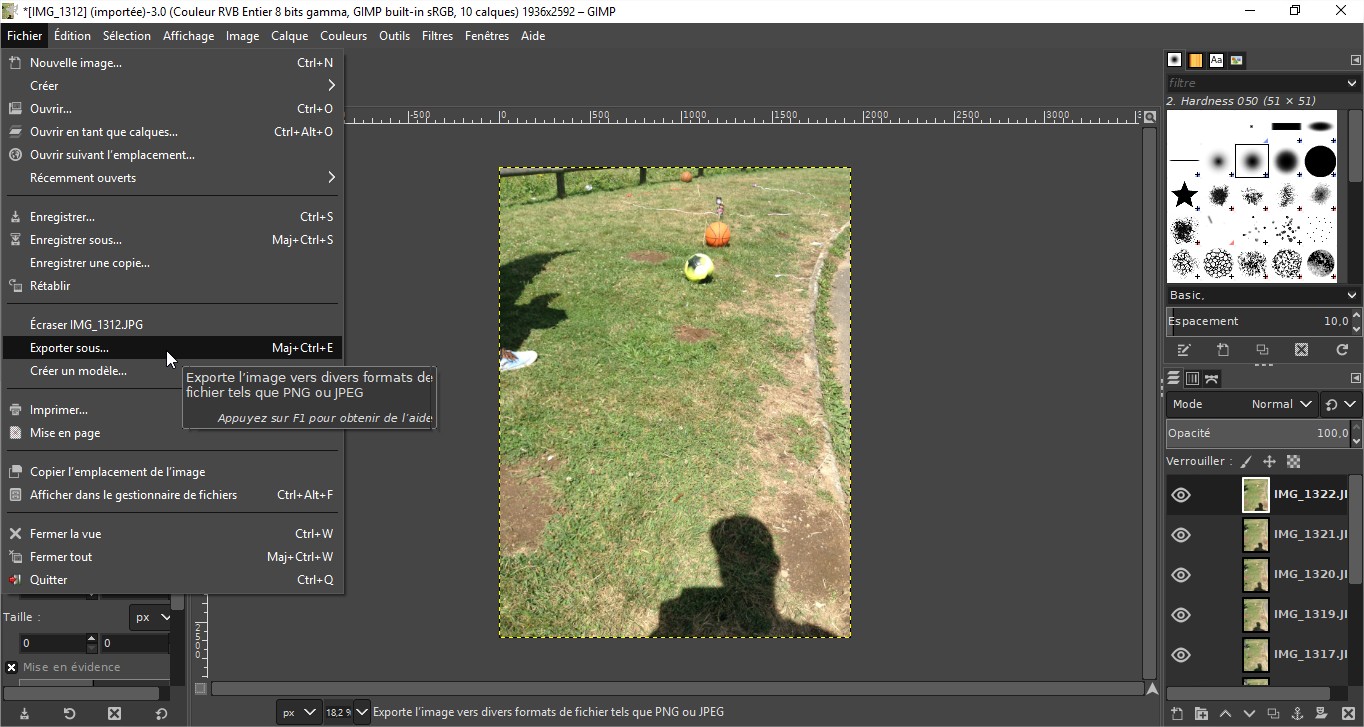Click the Opacité slider in Layers panel
Viewport: 1364px width, 727px height.
point(1256,433)
